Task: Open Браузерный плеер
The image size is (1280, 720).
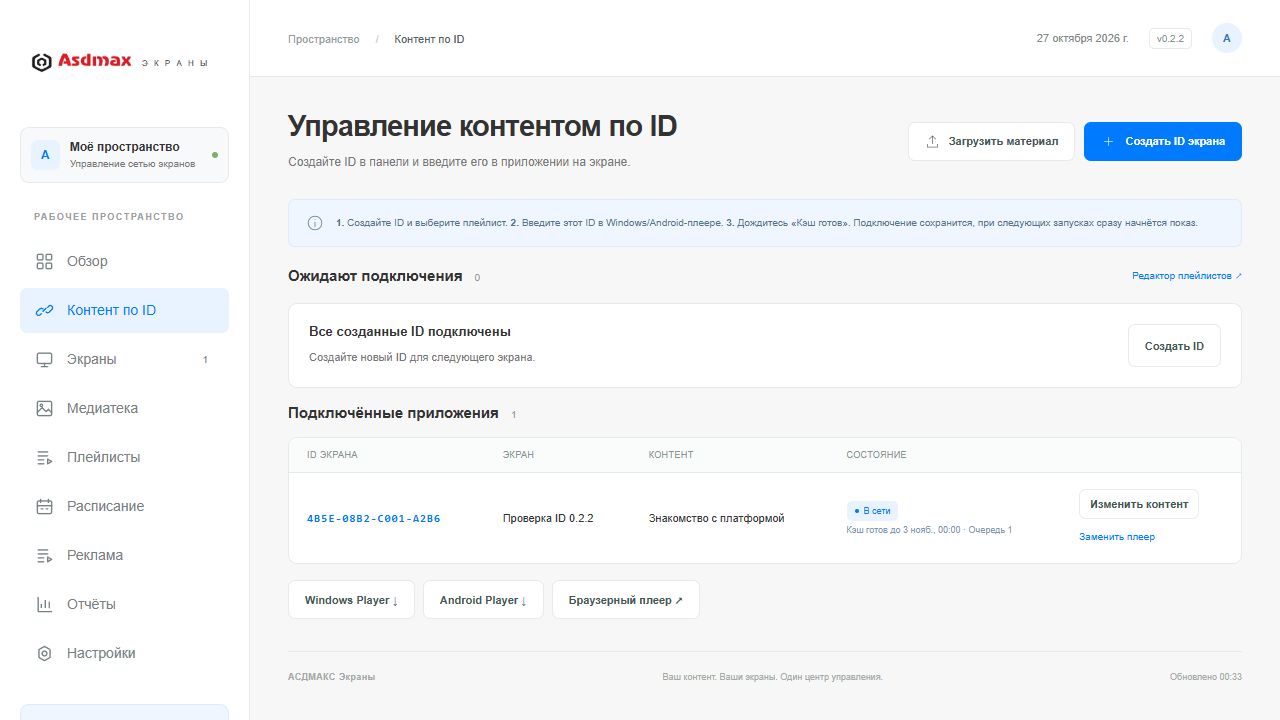Action: [626, 600]
